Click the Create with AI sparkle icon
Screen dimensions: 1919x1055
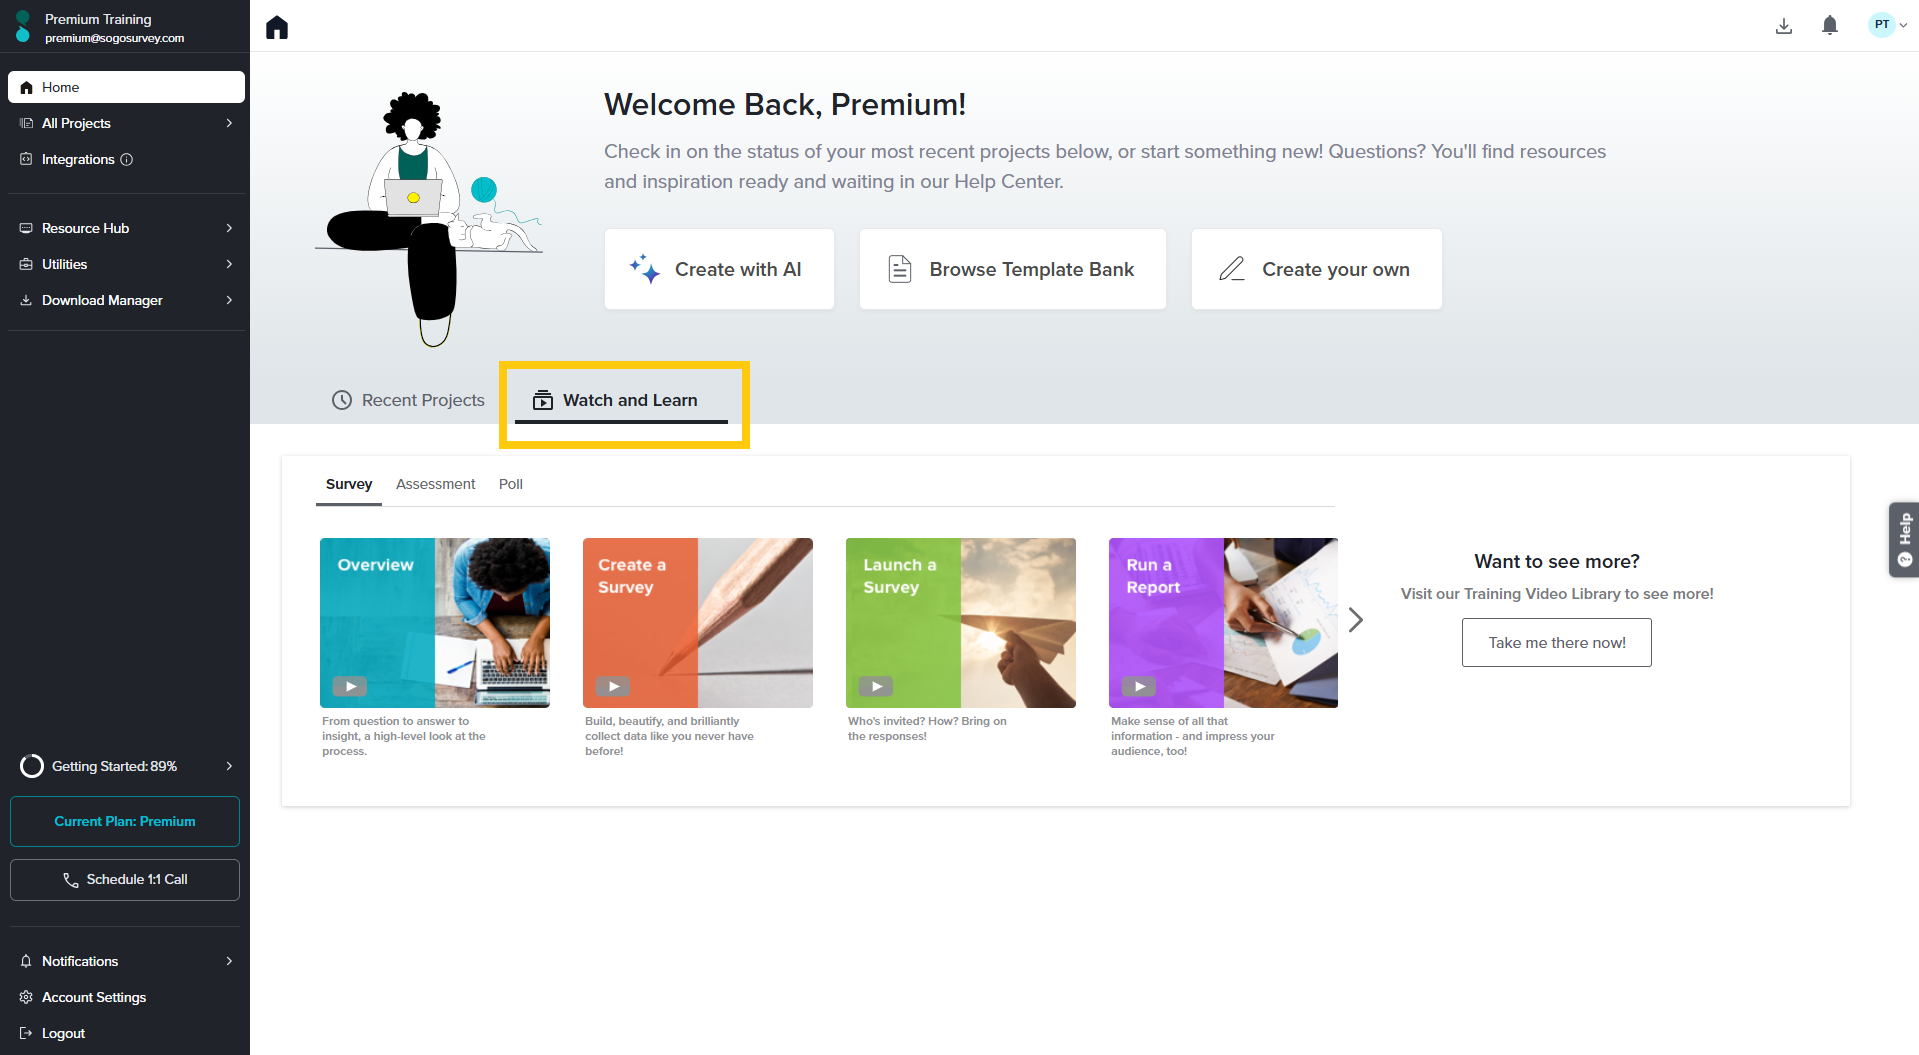pyautogui.click(x=644, y=269)
